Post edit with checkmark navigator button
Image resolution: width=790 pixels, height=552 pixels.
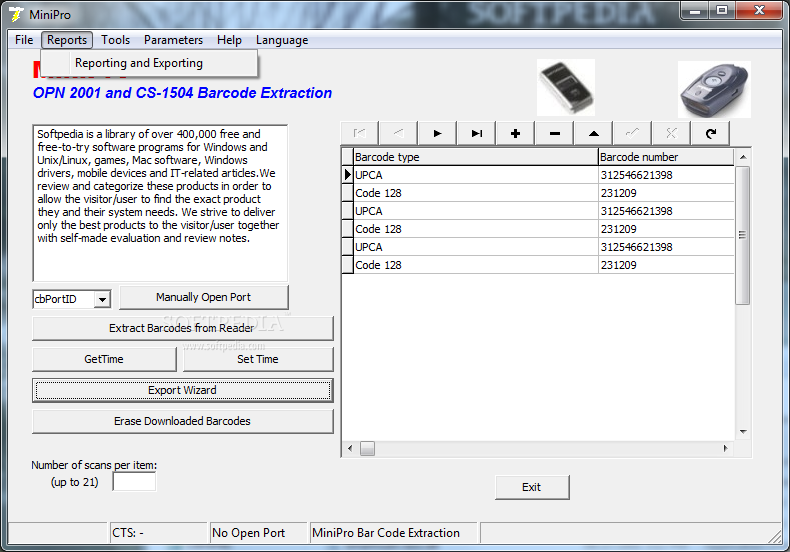[632, 133]
